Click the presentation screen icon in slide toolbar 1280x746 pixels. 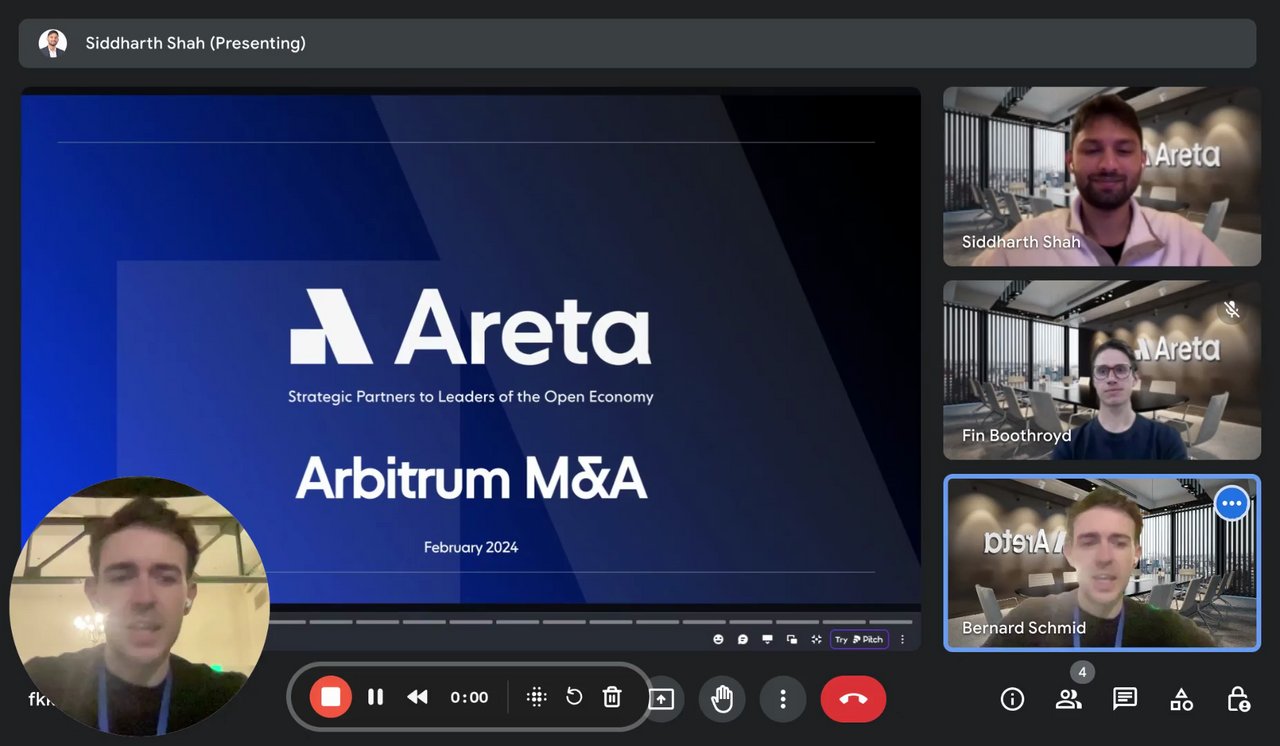click(768, 639)
